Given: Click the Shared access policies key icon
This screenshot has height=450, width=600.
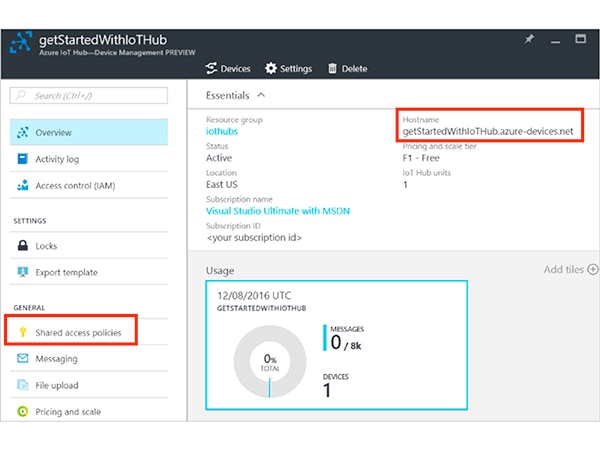Looking at the screenshot, I should click(22, 332).
